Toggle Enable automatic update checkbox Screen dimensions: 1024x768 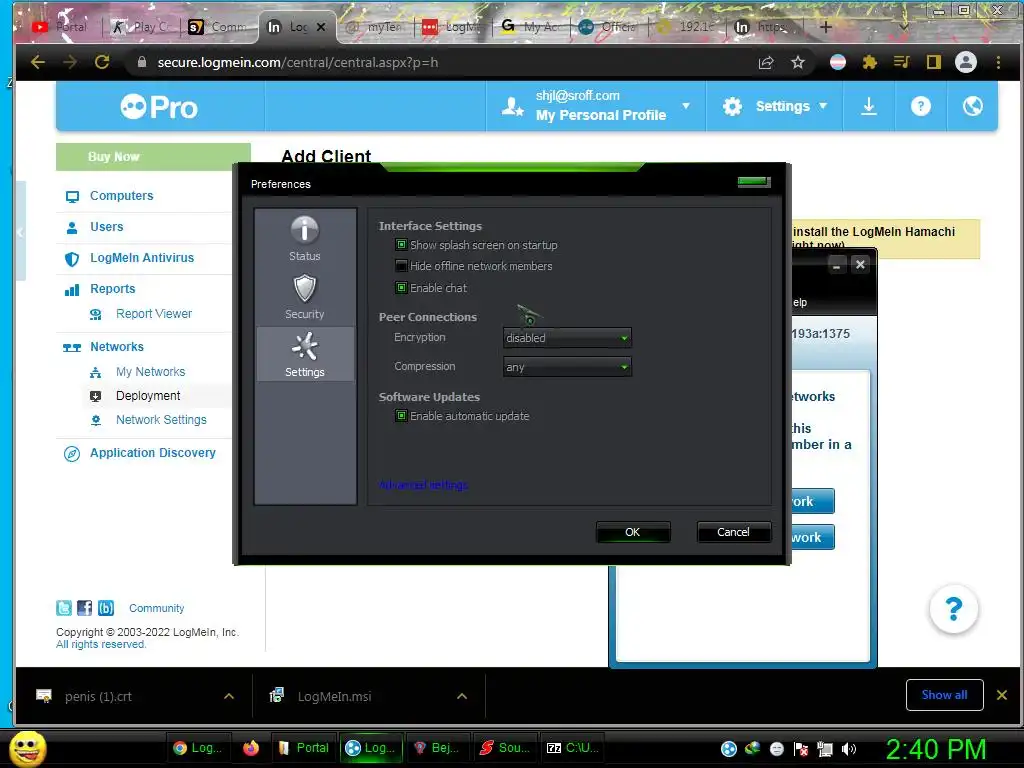pos(402,415)
